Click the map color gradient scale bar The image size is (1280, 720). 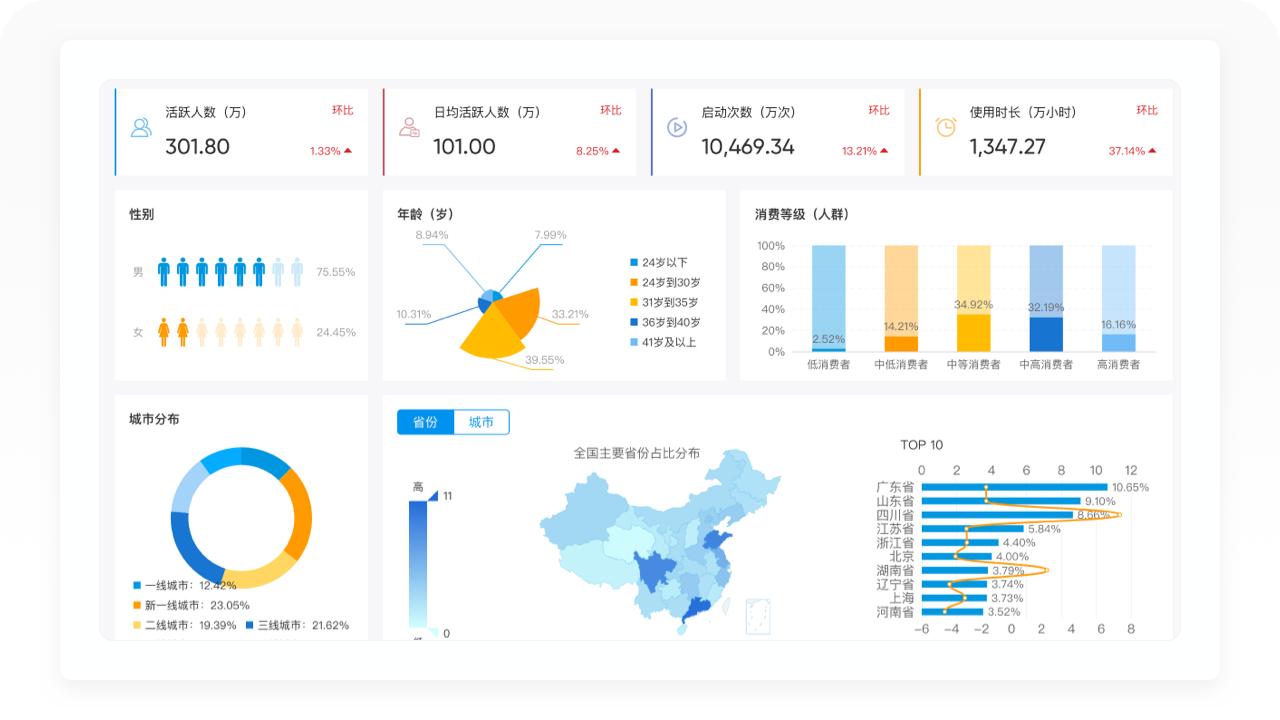pos(418,565)
